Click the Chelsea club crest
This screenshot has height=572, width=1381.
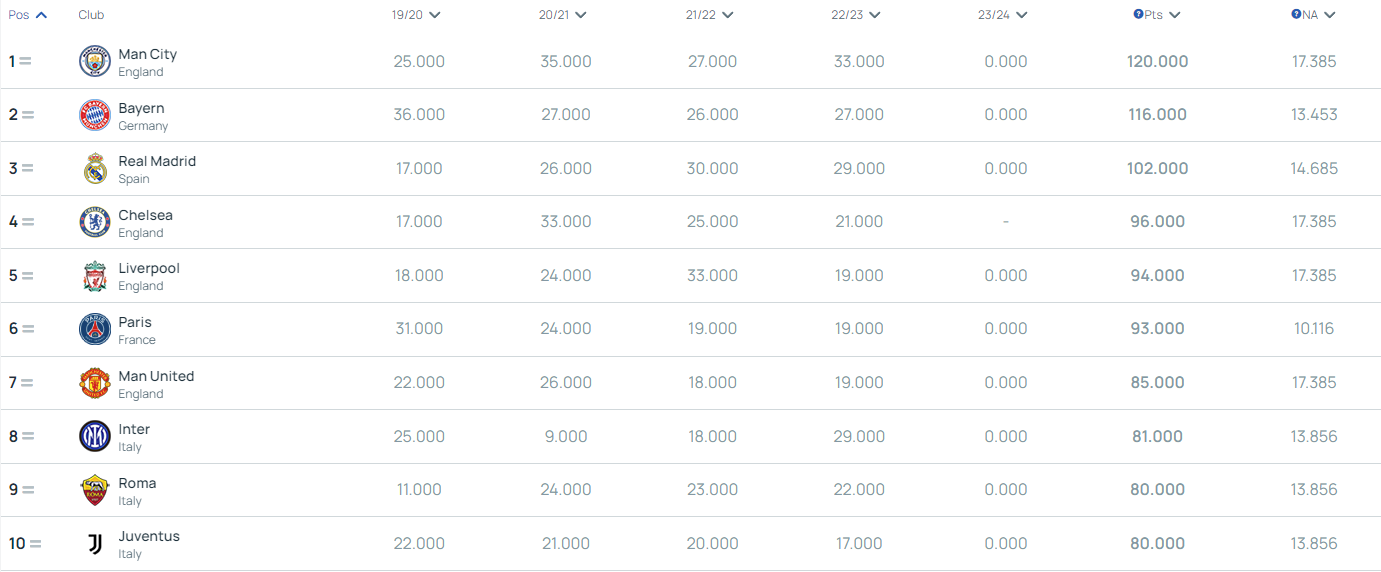[x=95, y=222]
